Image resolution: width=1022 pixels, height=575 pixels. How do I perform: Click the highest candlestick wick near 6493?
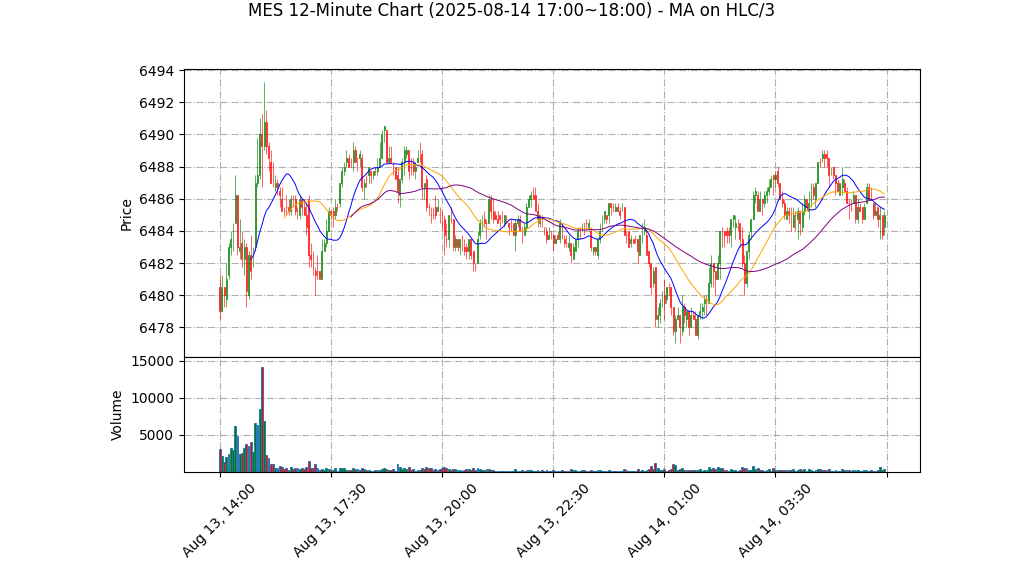(x=264, y=104)
